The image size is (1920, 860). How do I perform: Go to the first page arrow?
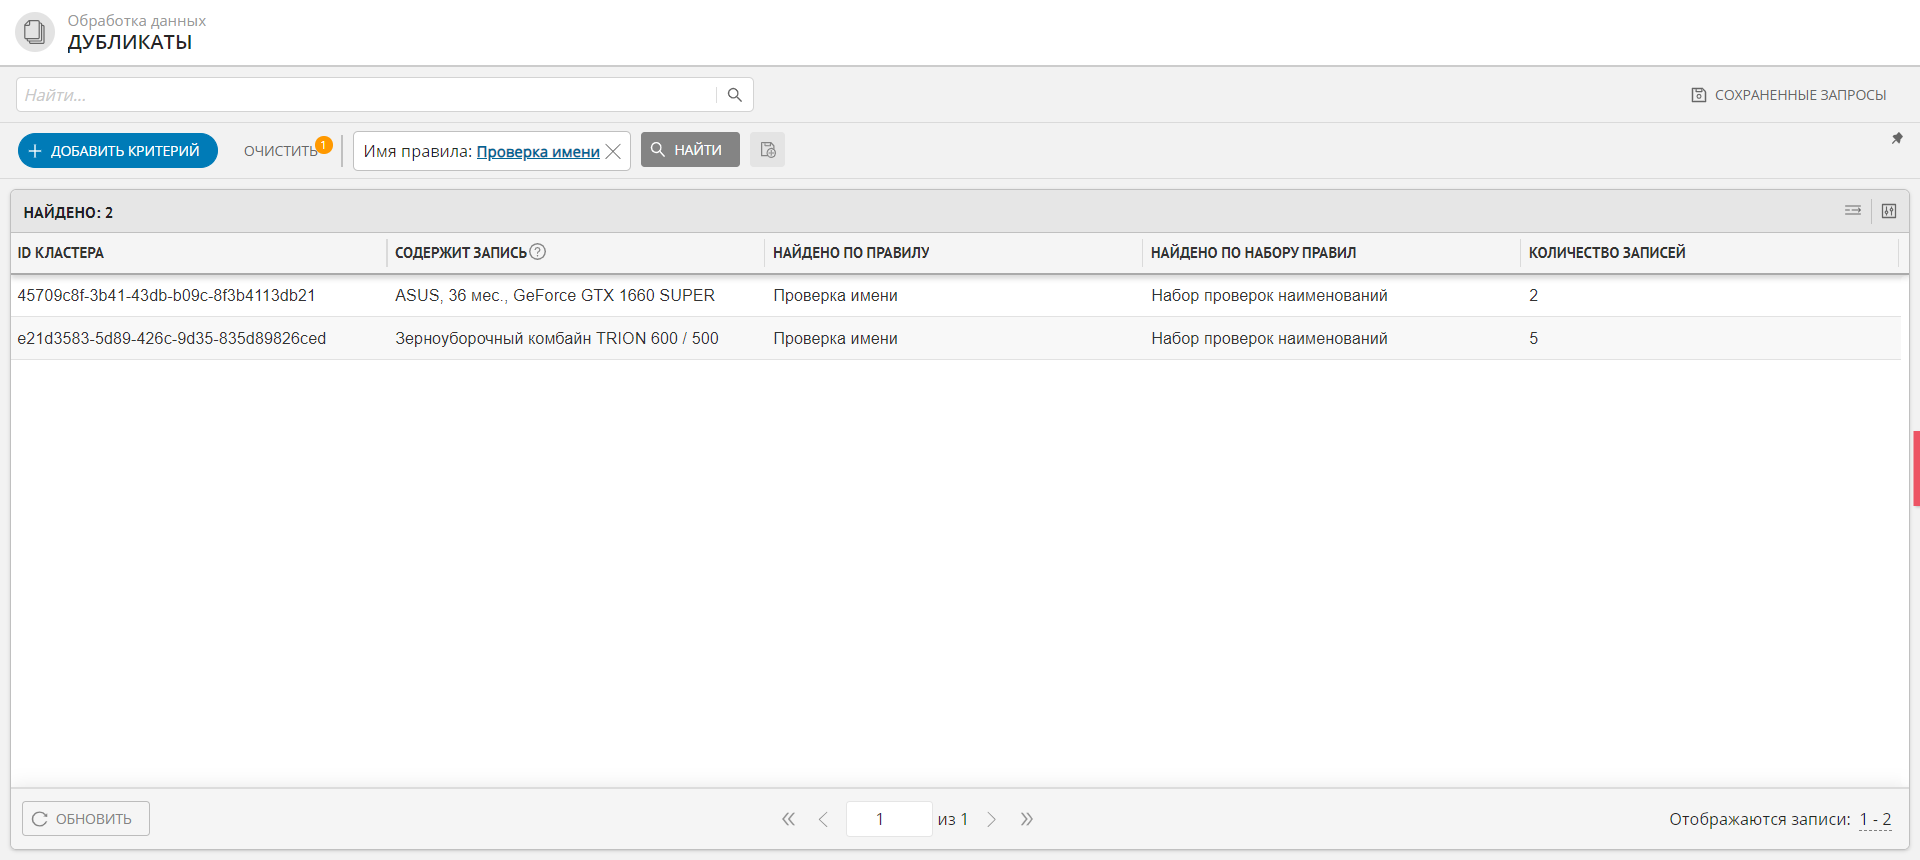pos(788,819)
